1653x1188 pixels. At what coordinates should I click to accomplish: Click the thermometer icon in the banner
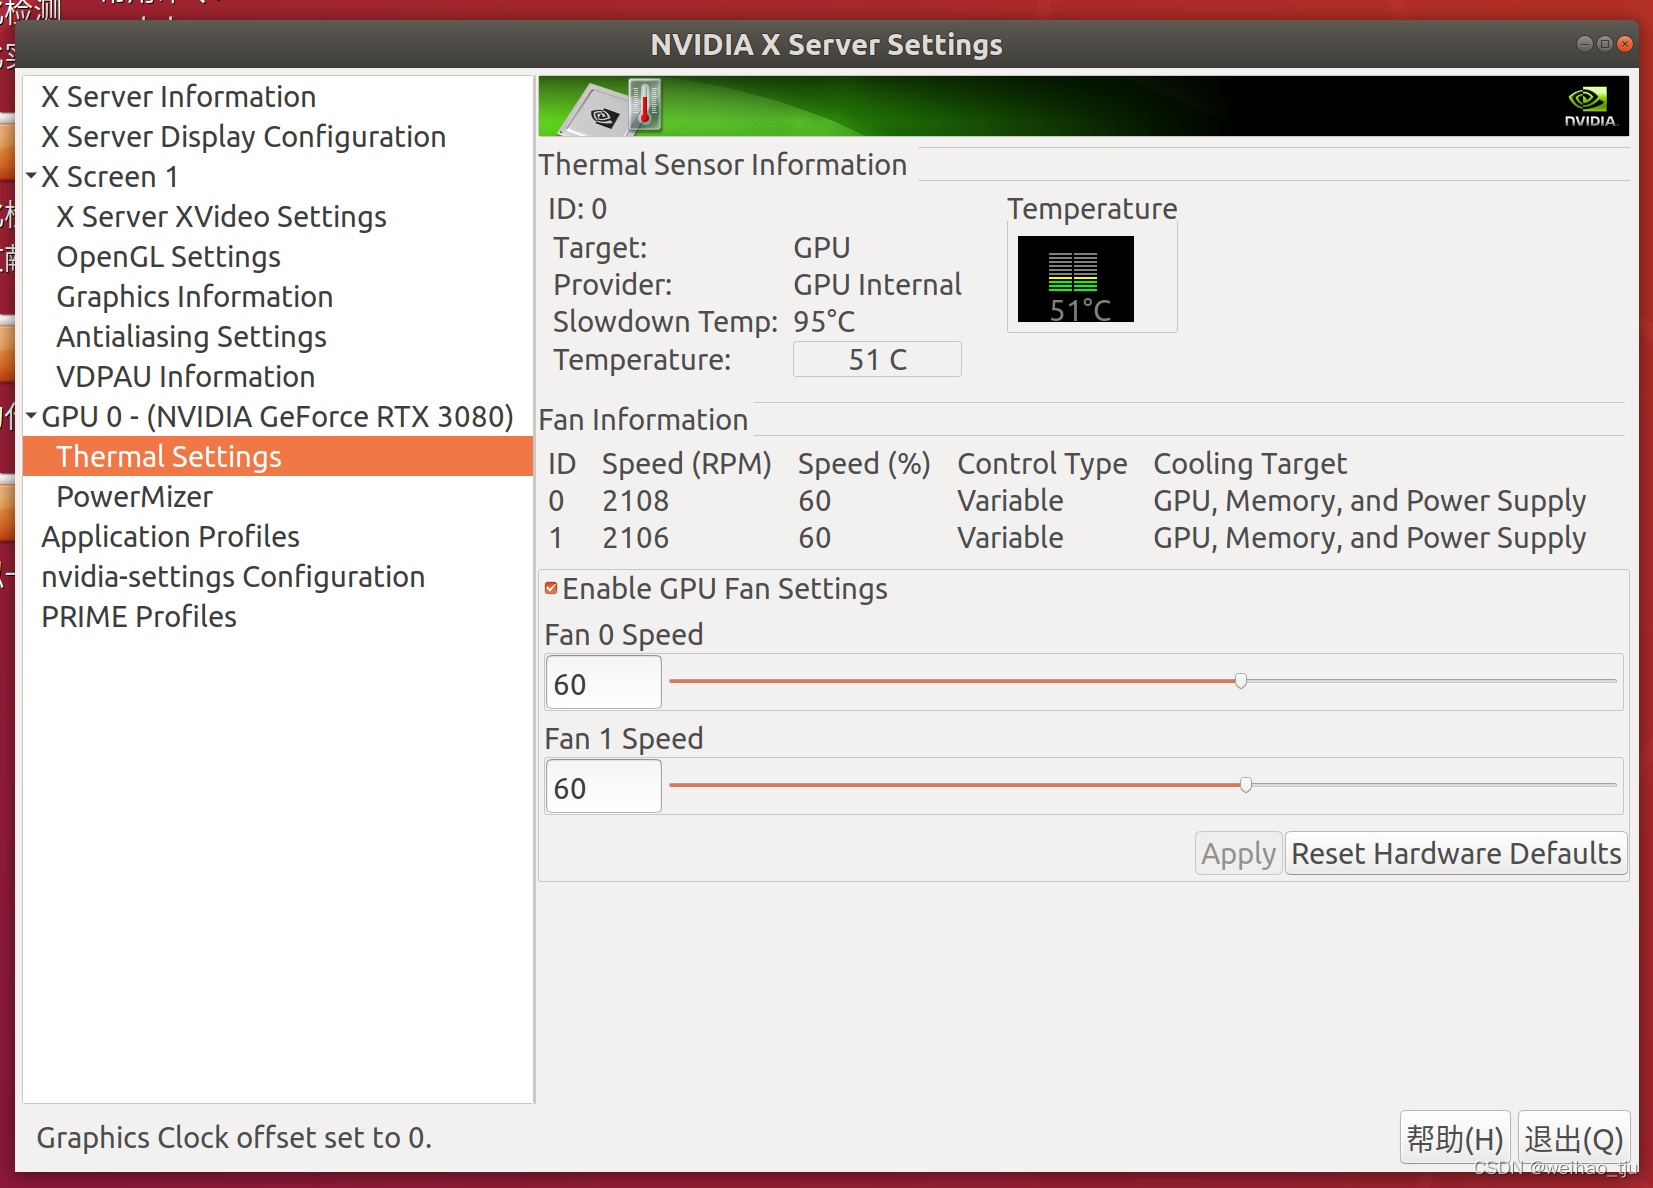point(645,105)
